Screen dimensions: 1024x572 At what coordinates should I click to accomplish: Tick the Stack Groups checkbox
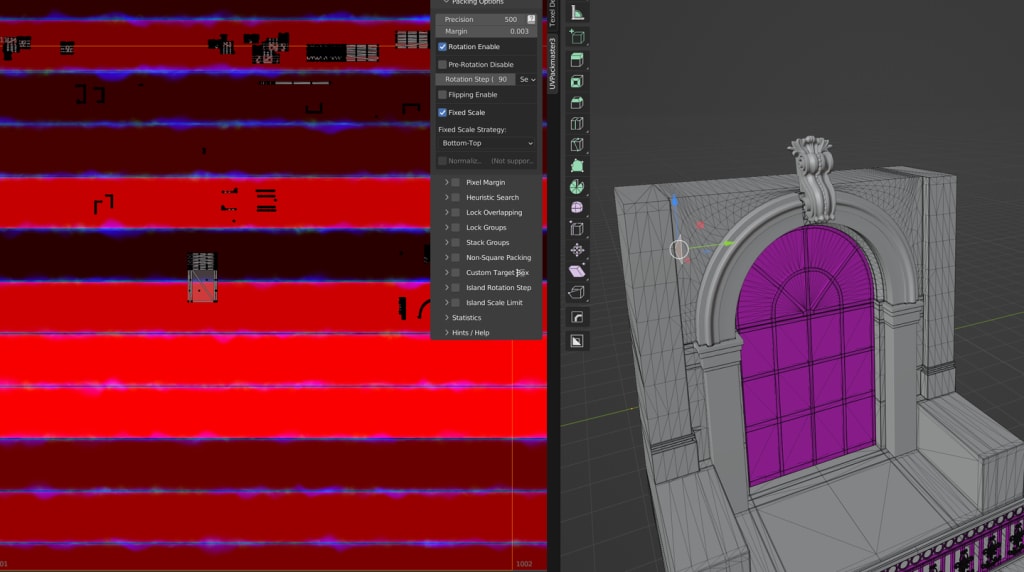pos(456,243)
